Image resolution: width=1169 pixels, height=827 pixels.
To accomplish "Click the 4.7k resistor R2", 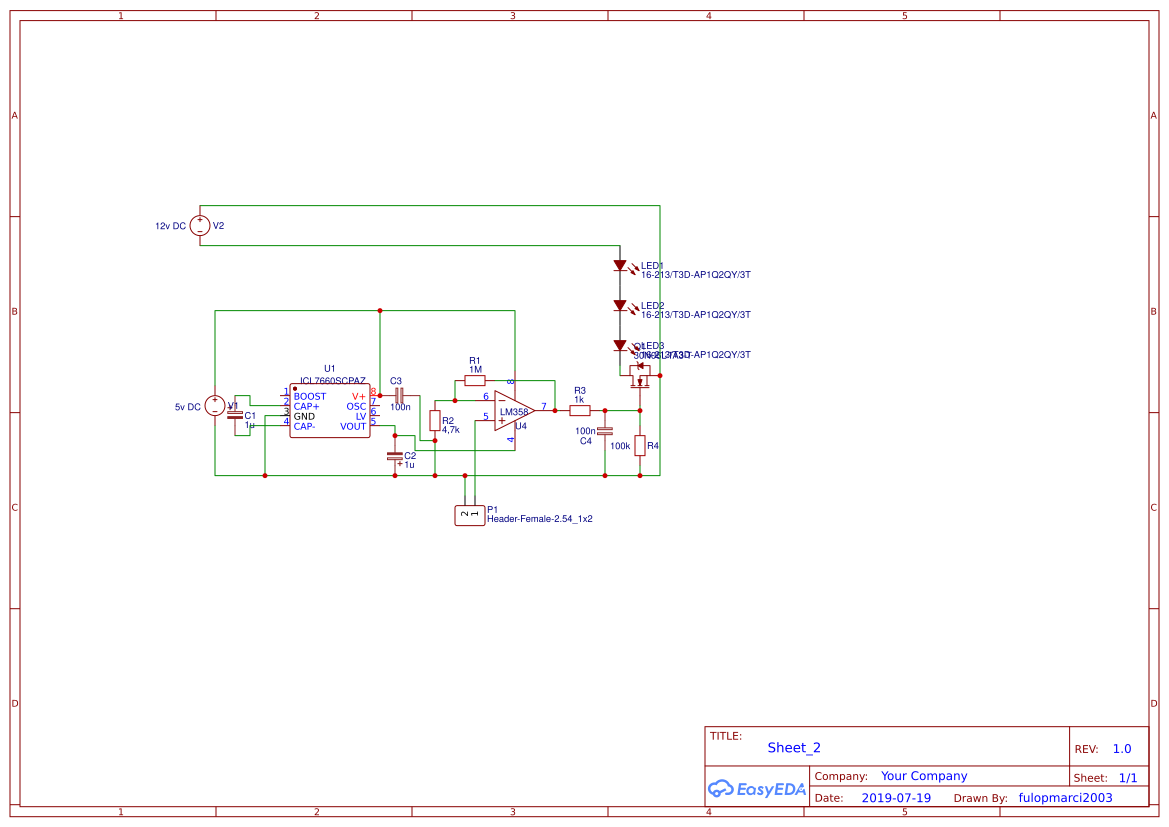I will click(x=436, y=422).
